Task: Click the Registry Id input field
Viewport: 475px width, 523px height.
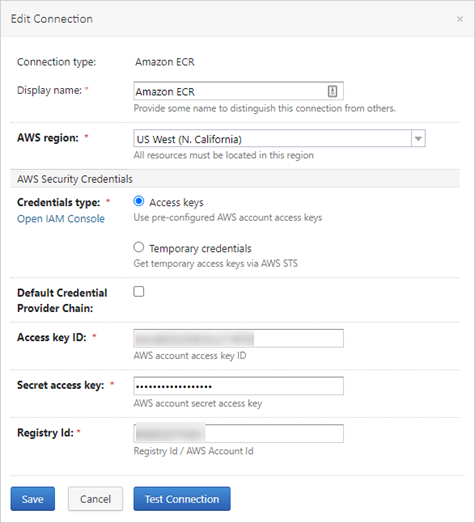Action: (x=238, y=433)
